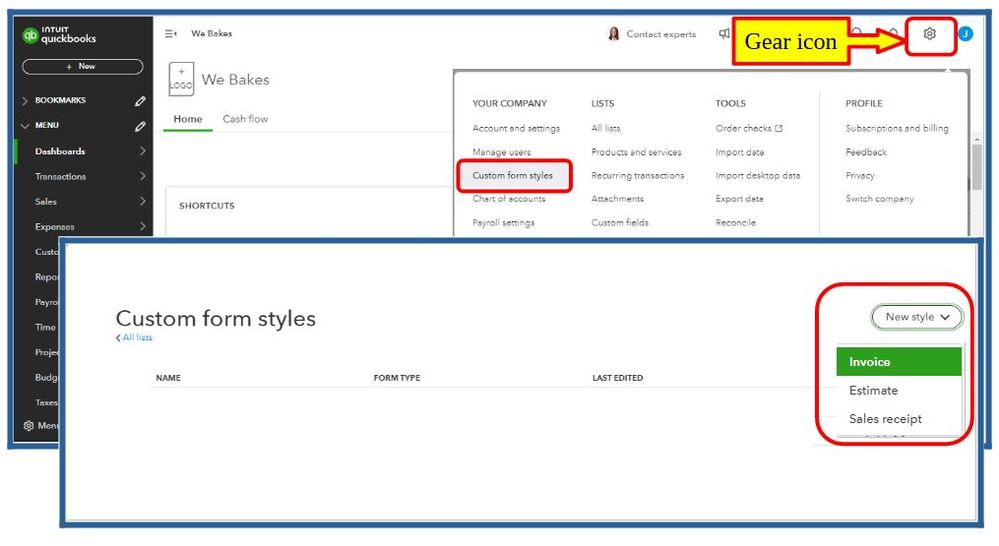Open Products and services

tap(636, 152)
